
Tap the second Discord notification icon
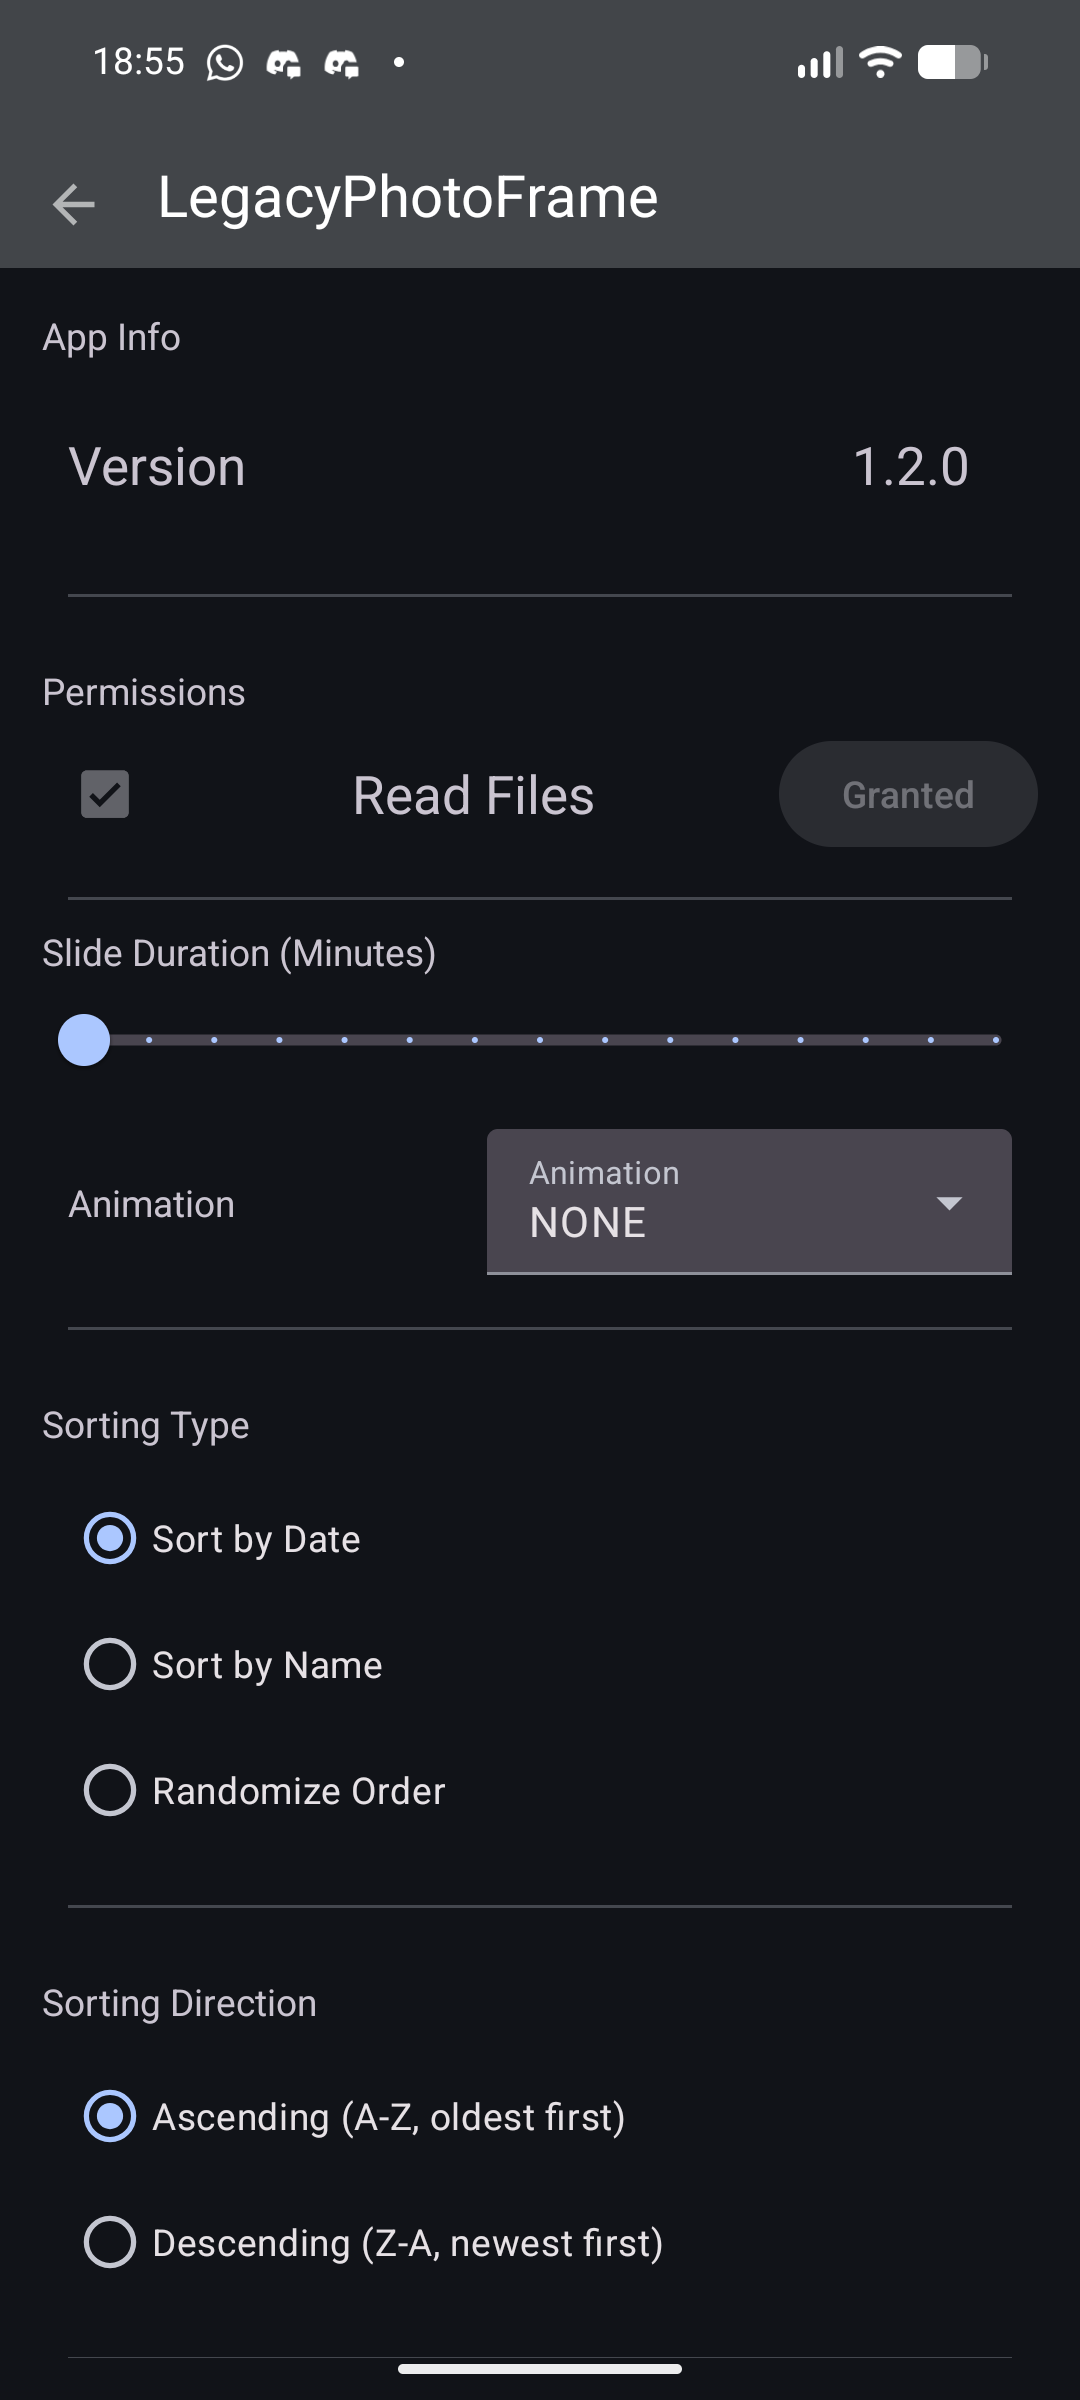[342, 64]
